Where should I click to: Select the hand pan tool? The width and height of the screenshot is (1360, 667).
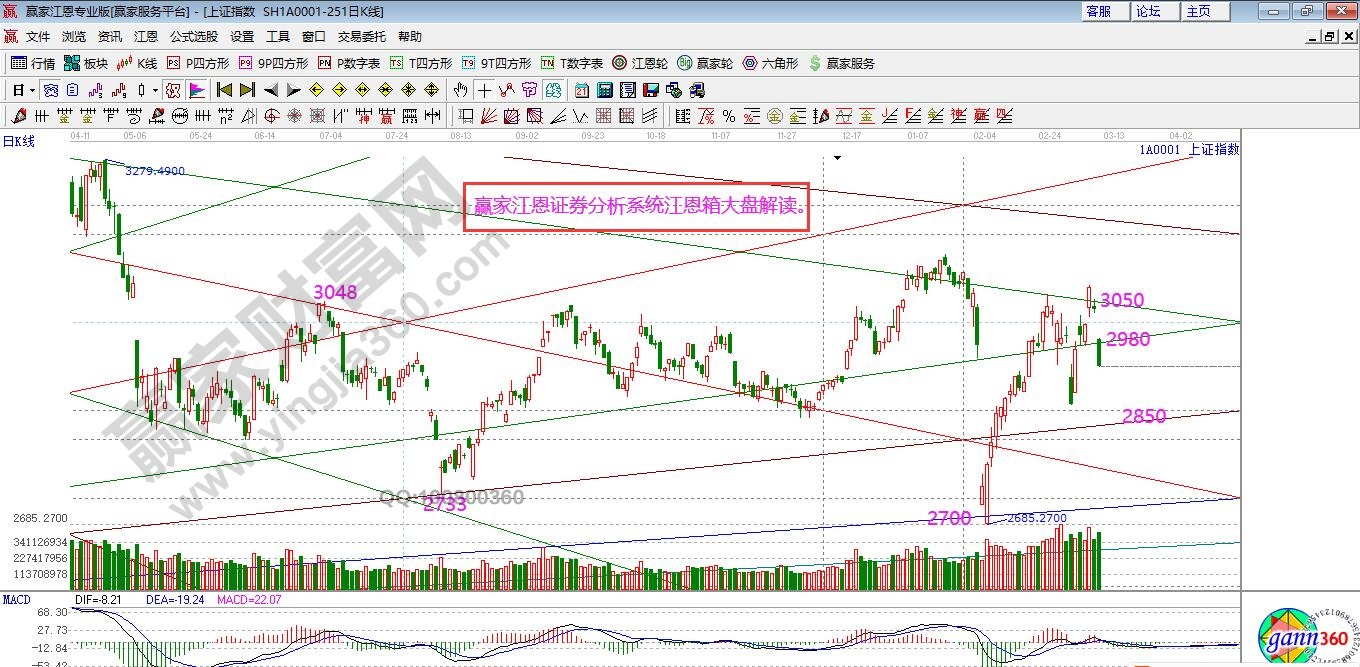pyautogui.click(x=461, y=90)
